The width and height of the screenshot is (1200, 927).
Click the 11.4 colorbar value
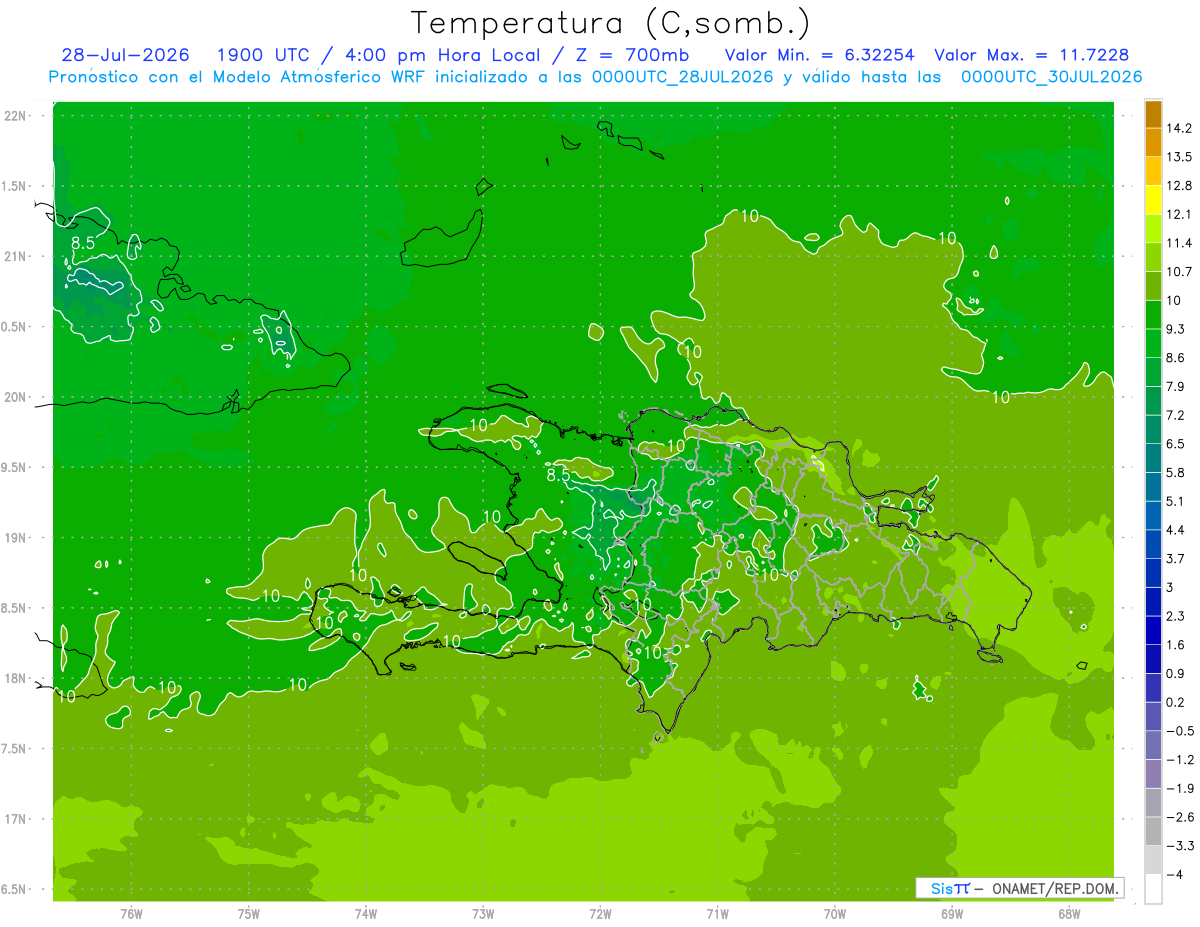[1179, 243]
